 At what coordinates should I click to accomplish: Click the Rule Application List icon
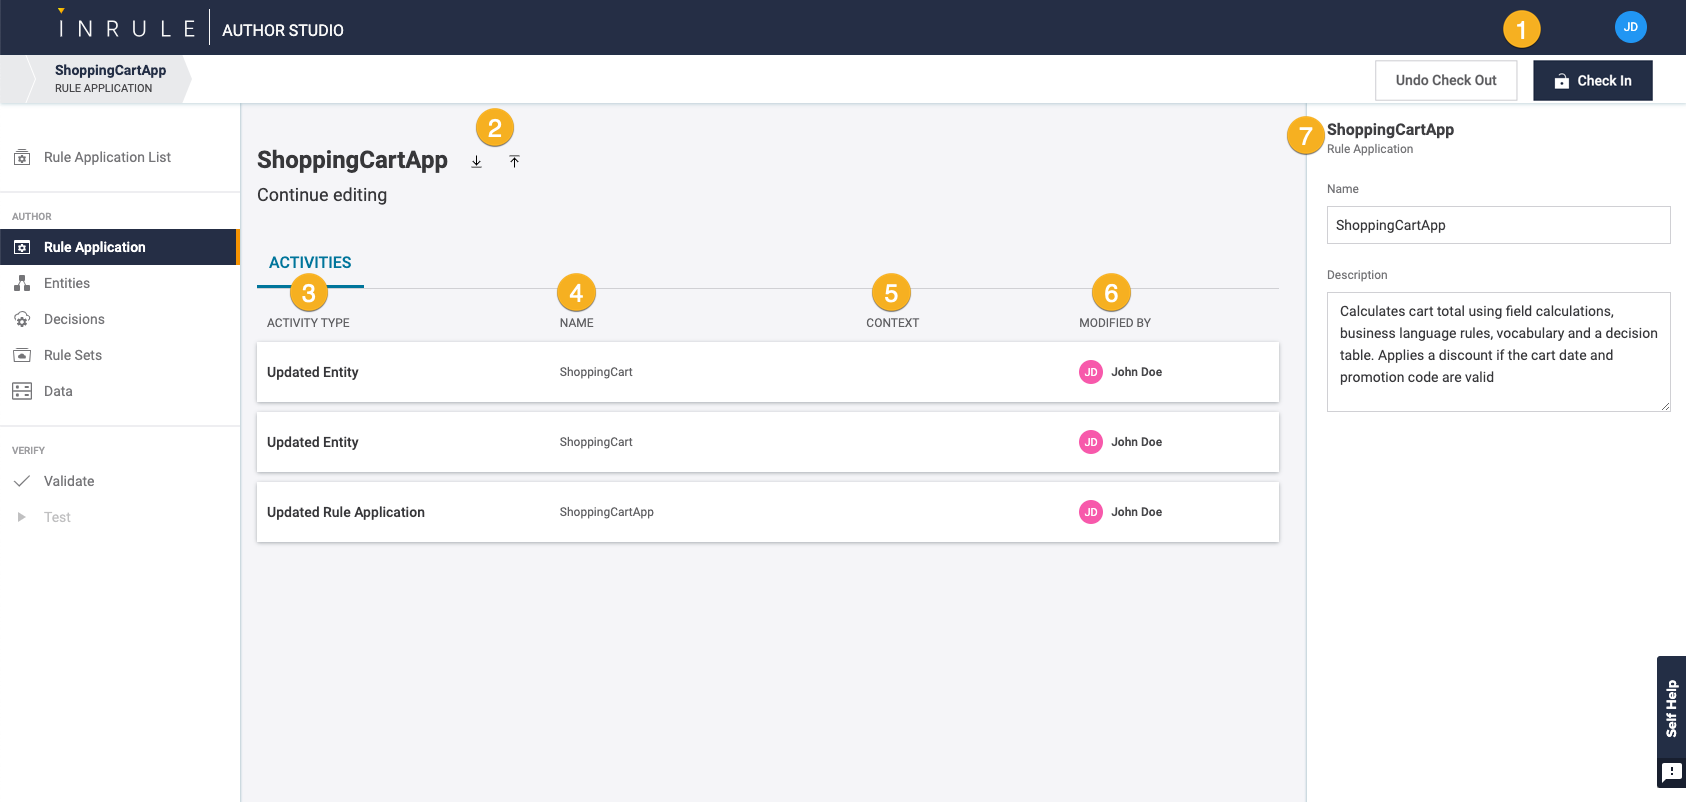[22, 158]
